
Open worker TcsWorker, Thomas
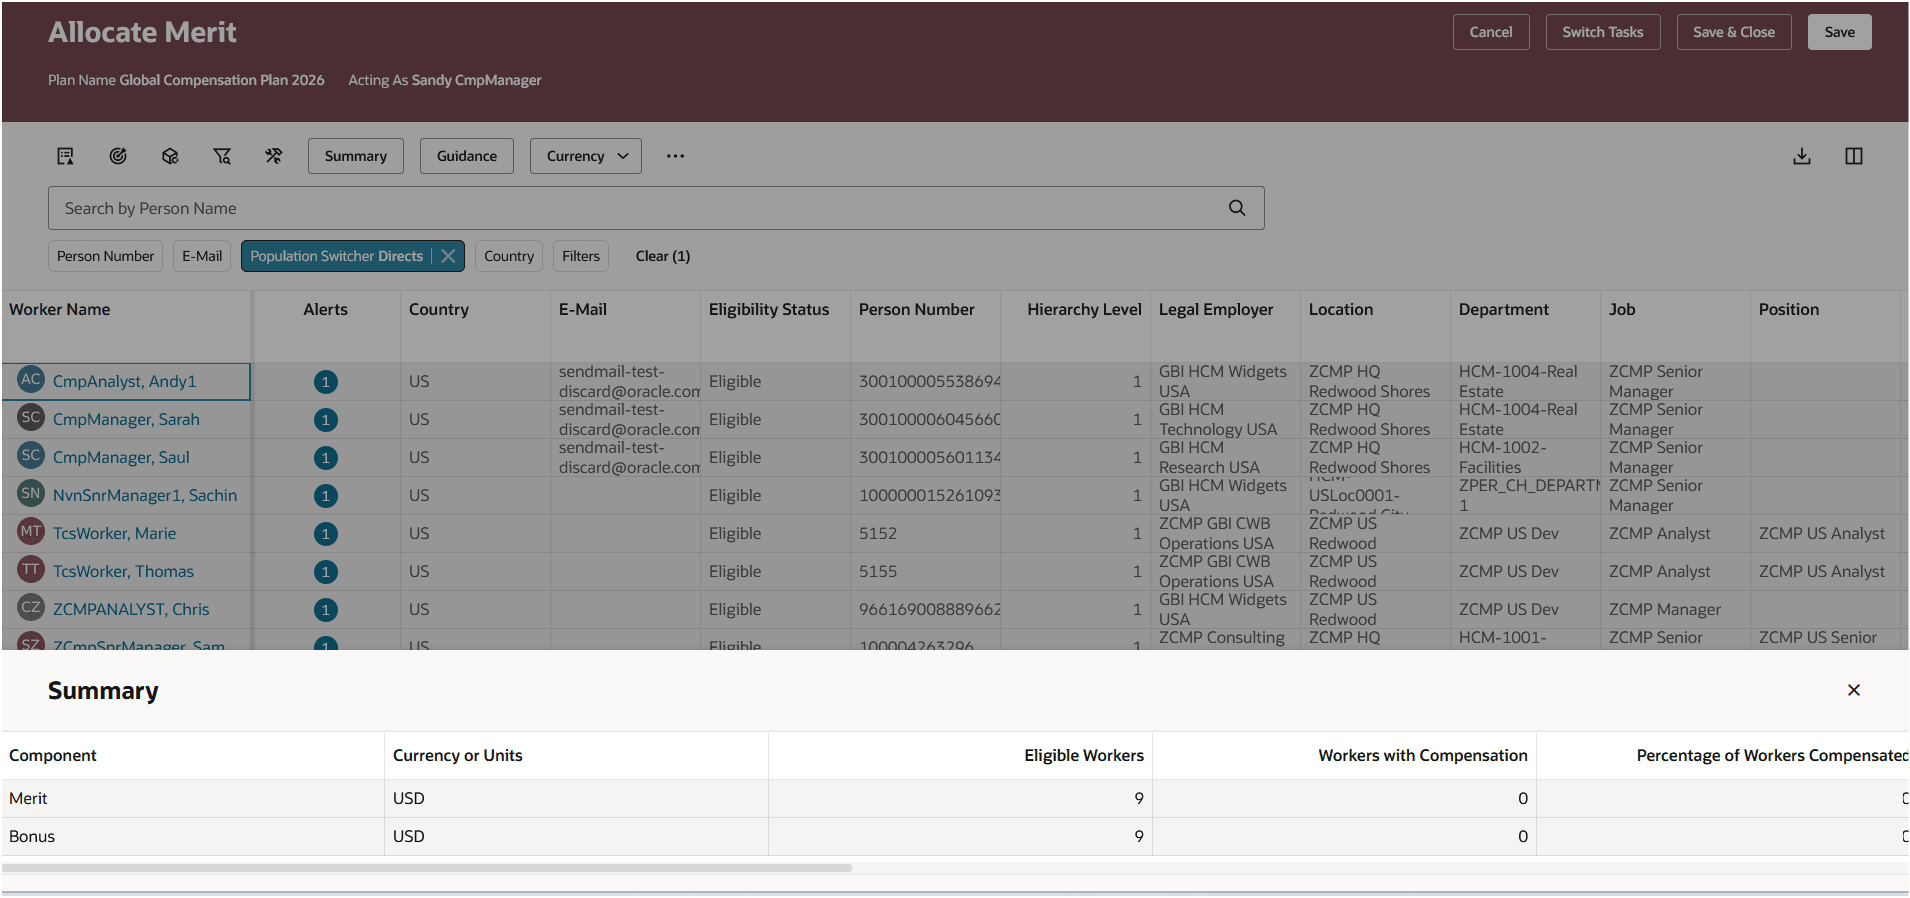[x=123, y=572]
